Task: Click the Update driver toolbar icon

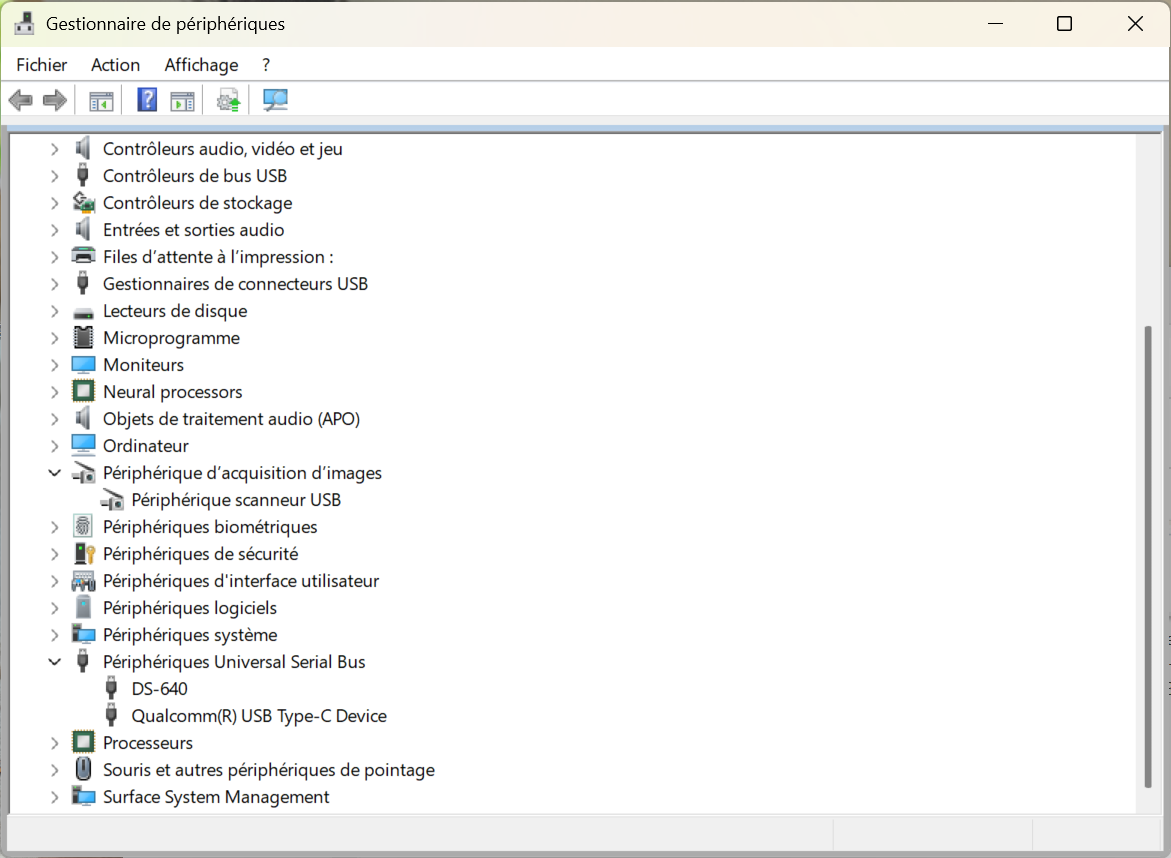Action: [x=229, y=100]
